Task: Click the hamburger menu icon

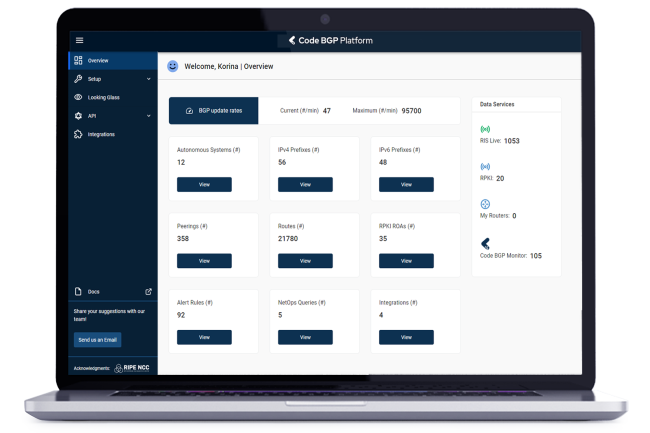Action: click(79, 40)
